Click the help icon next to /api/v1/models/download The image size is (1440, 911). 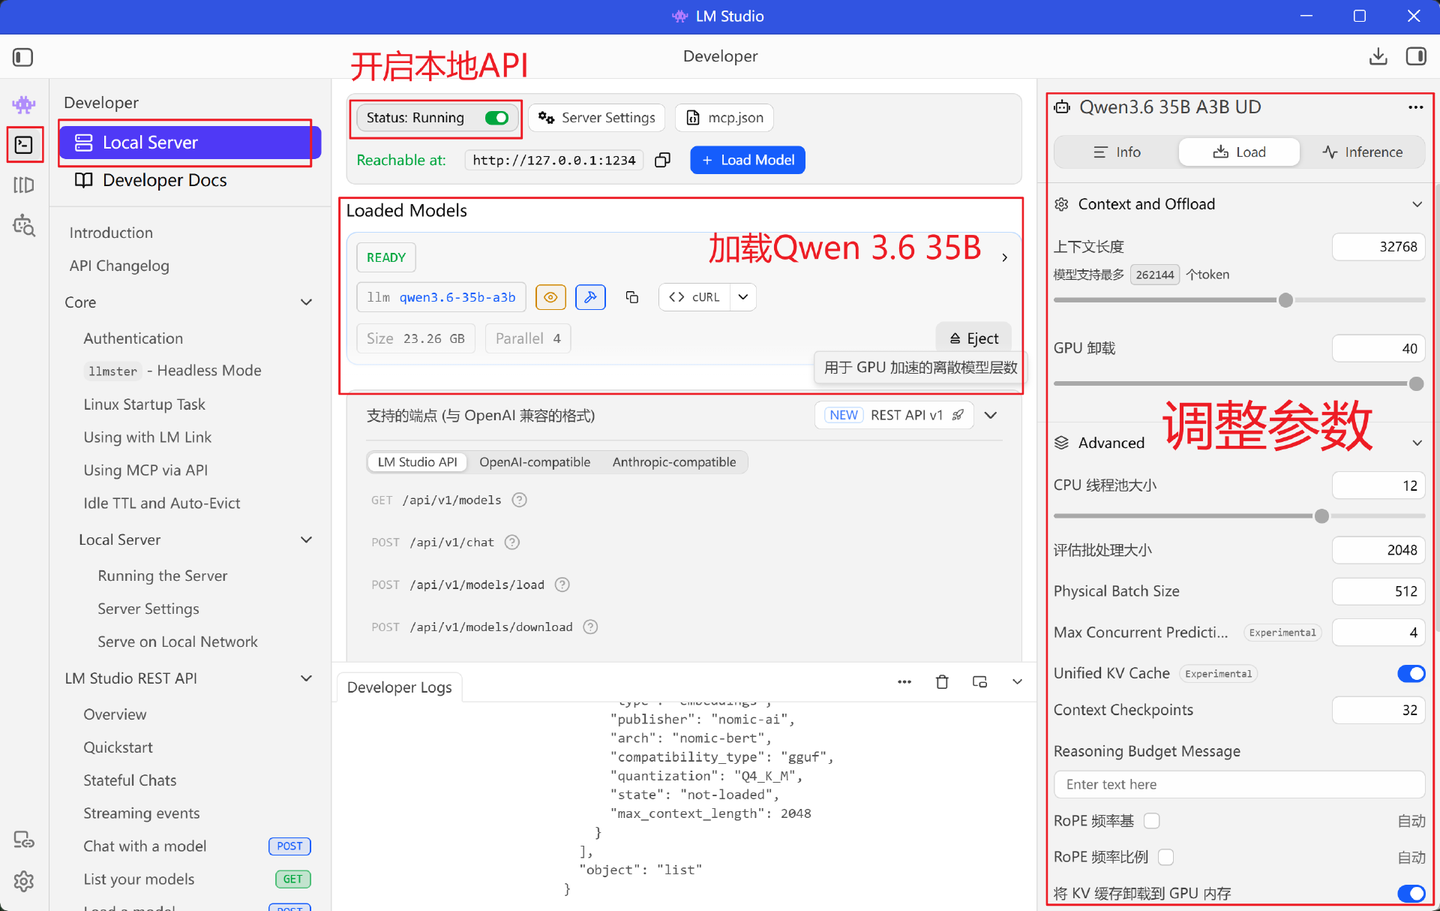[x=591, y=627]
